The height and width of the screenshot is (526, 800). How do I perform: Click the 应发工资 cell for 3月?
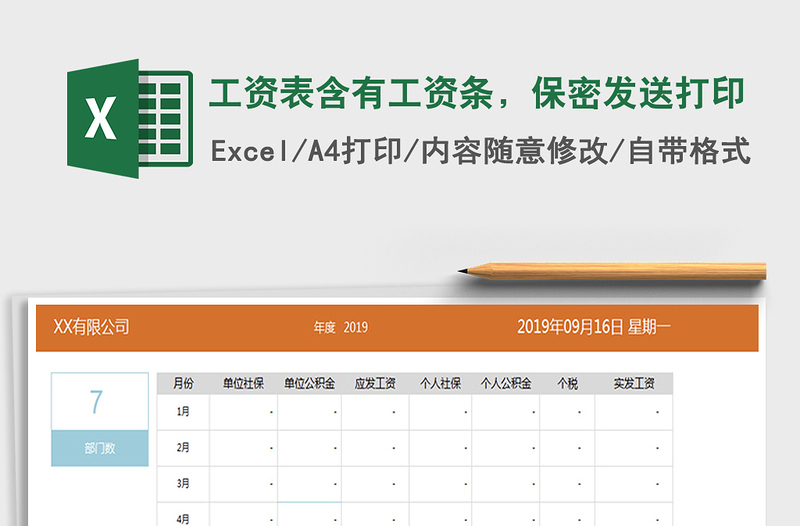(x=376, y=484)
